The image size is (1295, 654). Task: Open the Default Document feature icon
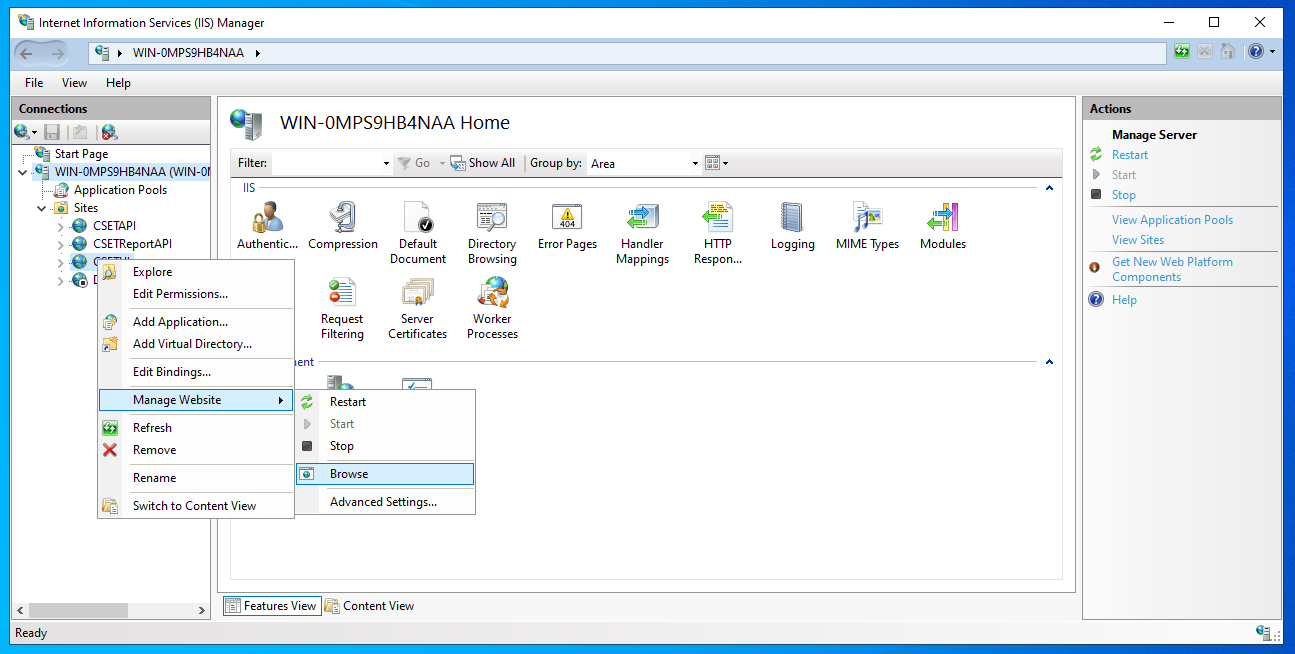[x=418, y=233]
